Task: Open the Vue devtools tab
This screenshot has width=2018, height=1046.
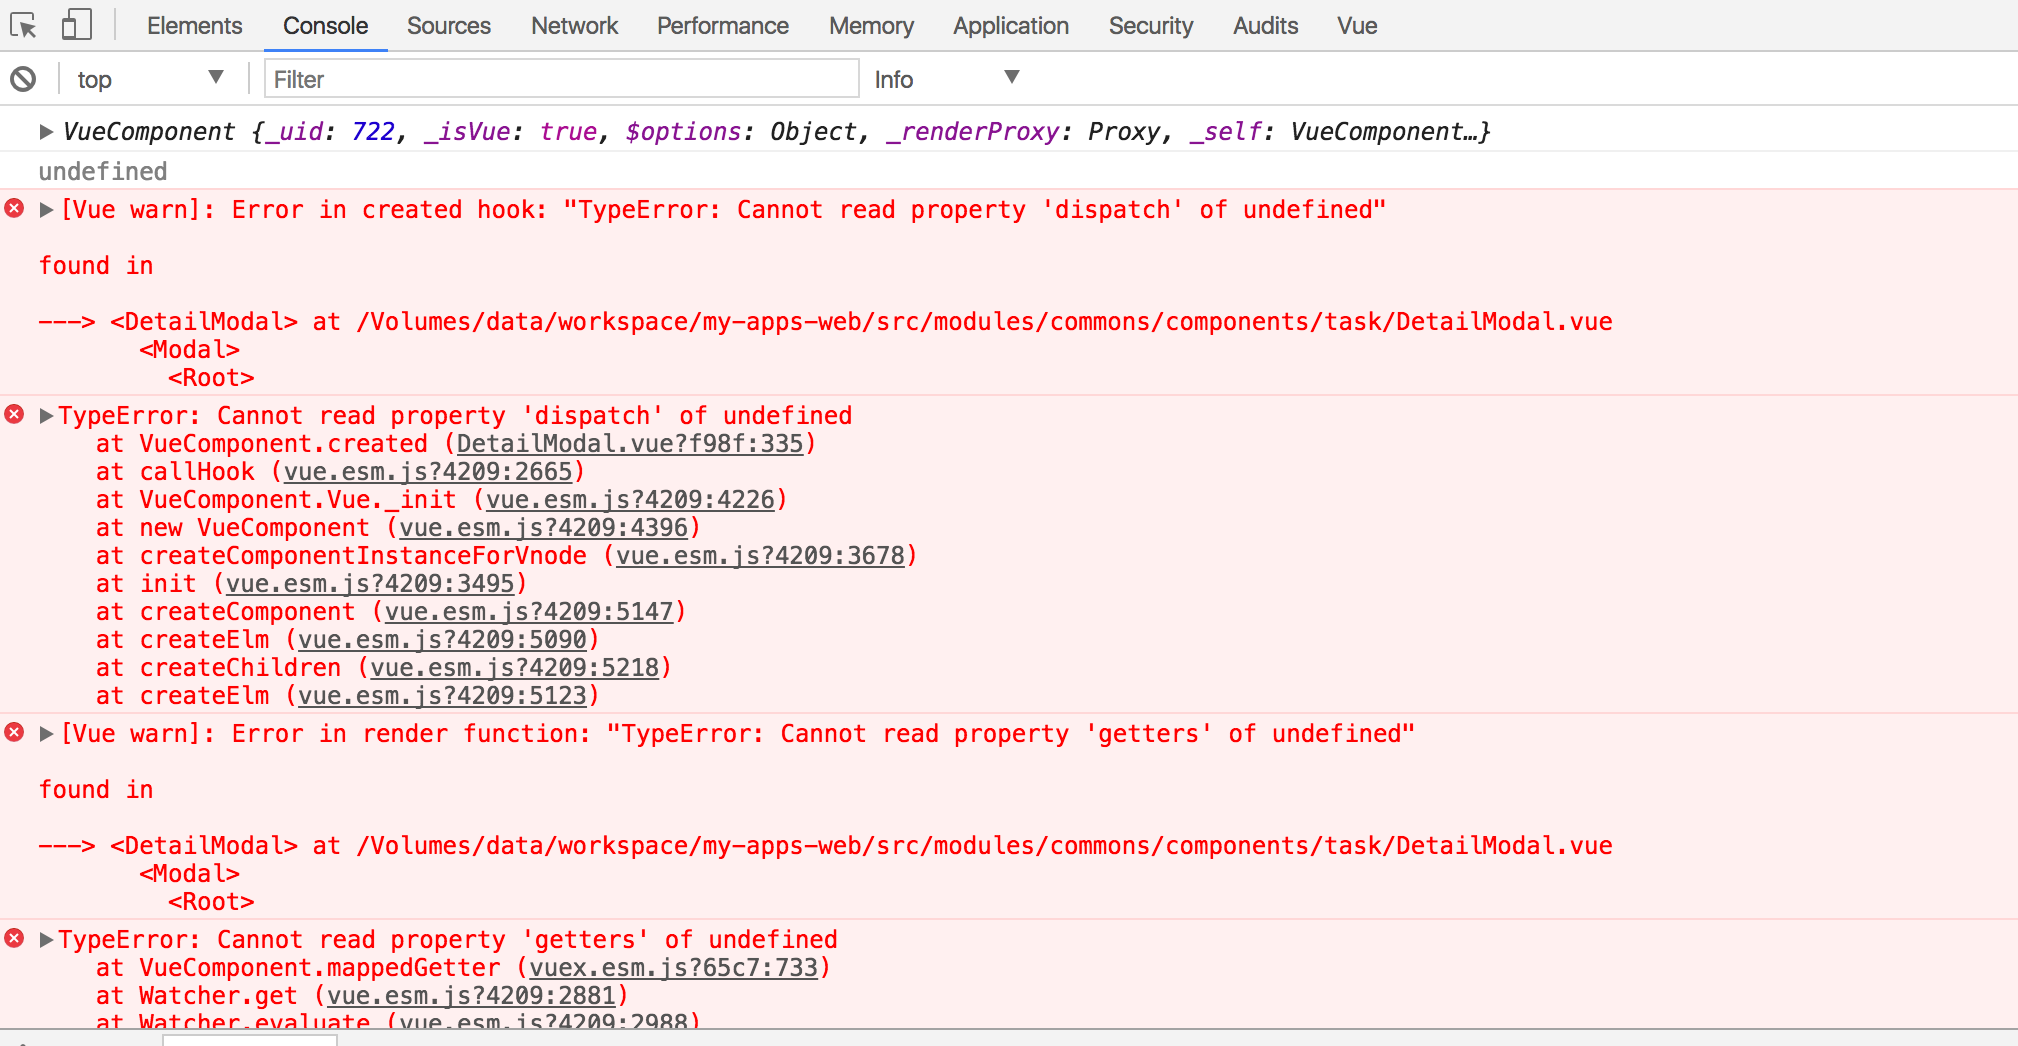Action: 1357,26
